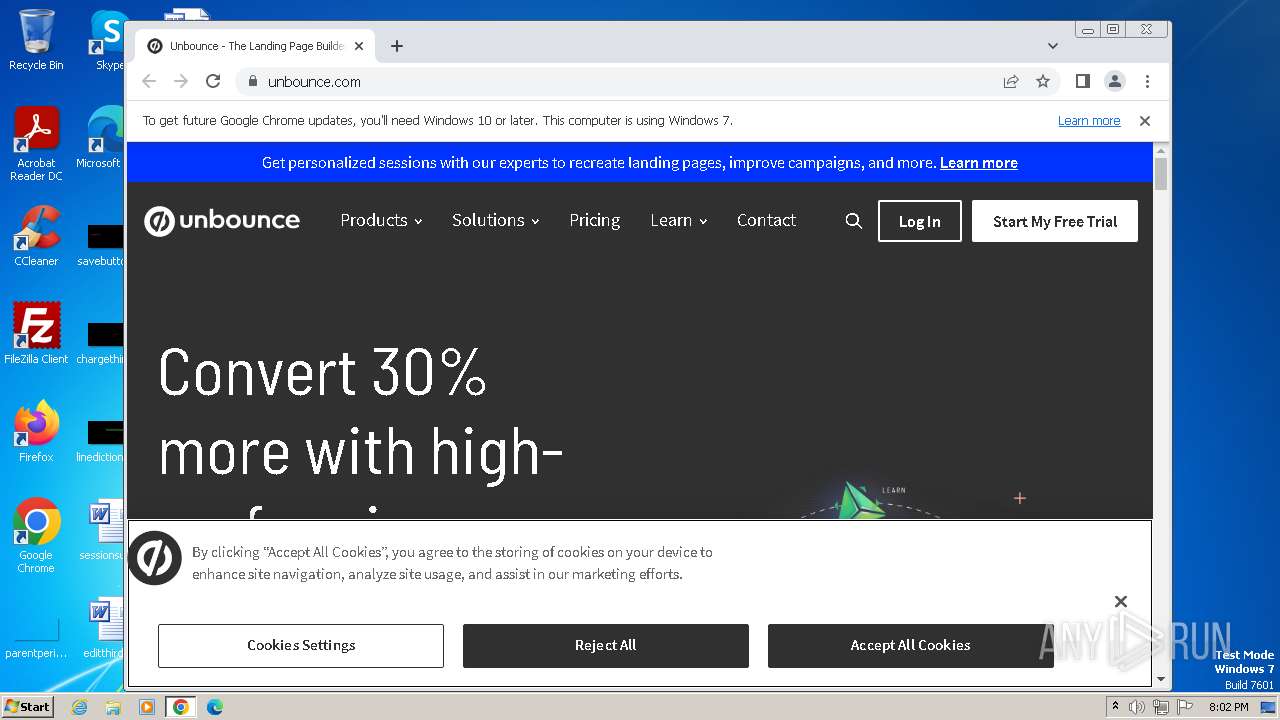Click Reject All cookies

coord(605,645)
